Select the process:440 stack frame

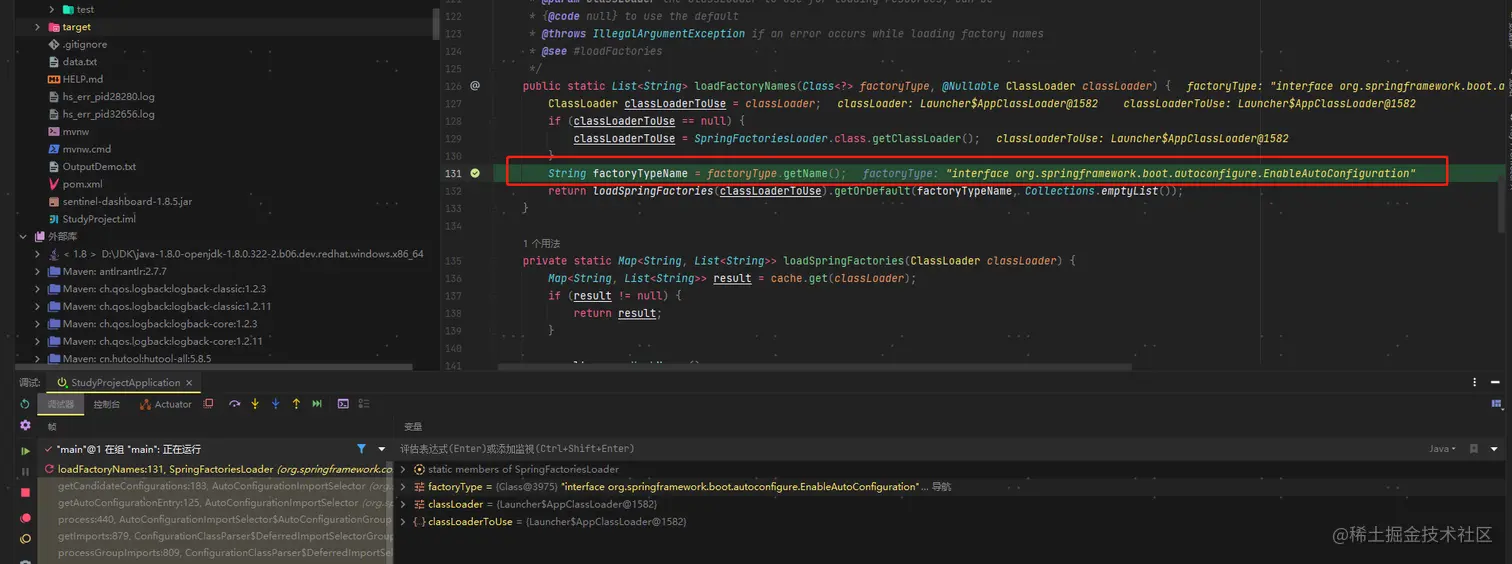[216, 520]
